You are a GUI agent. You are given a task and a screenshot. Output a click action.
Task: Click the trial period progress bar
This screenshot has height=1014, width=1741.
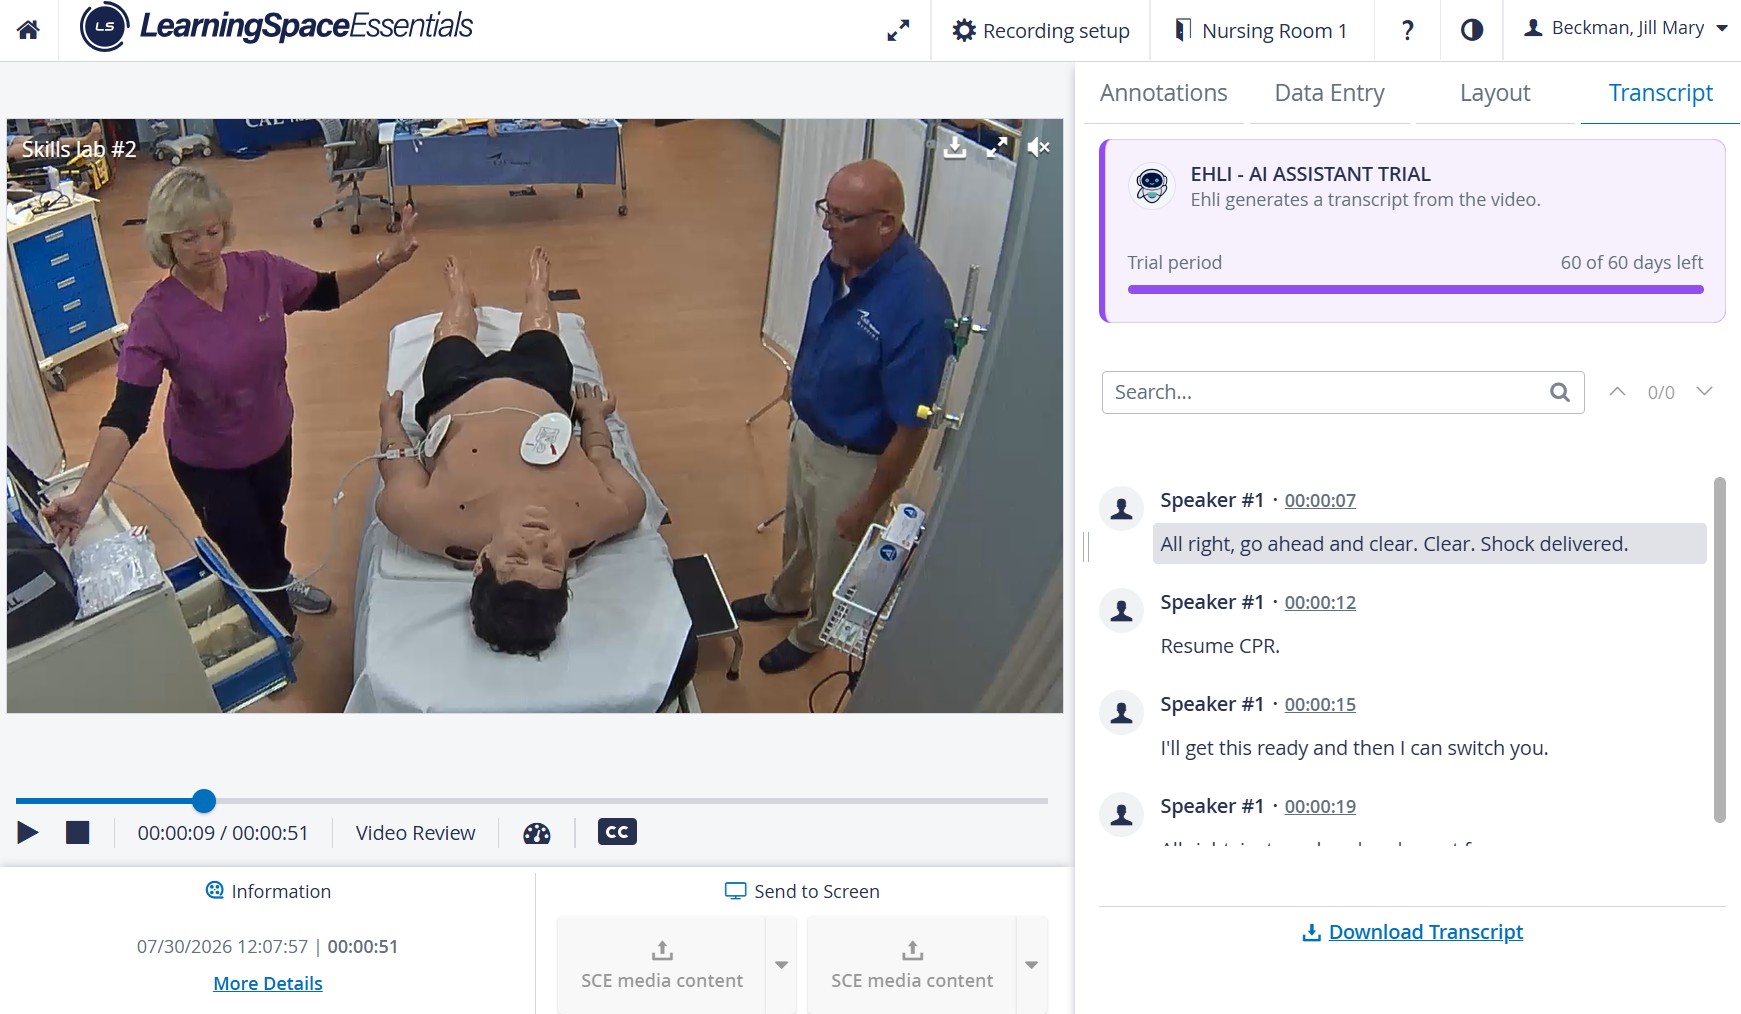click(x=1415, y=290)
